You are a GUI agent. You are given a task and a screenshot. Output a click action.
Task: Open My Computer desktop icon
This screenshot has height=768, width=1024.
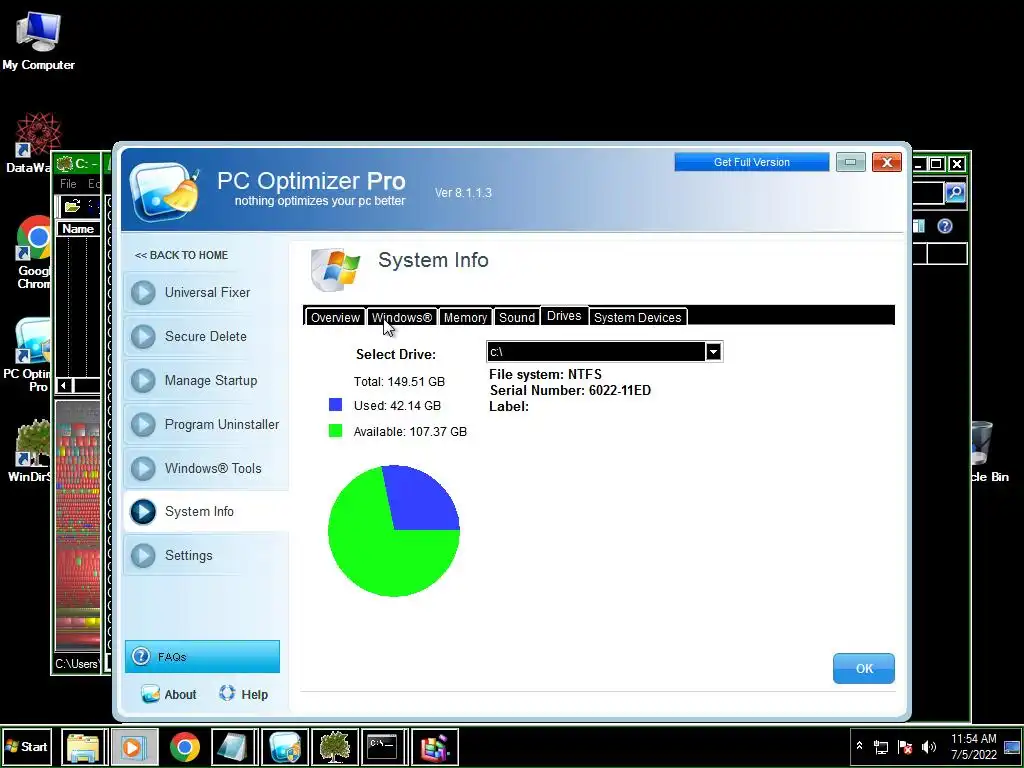click(x=39, y=42)
